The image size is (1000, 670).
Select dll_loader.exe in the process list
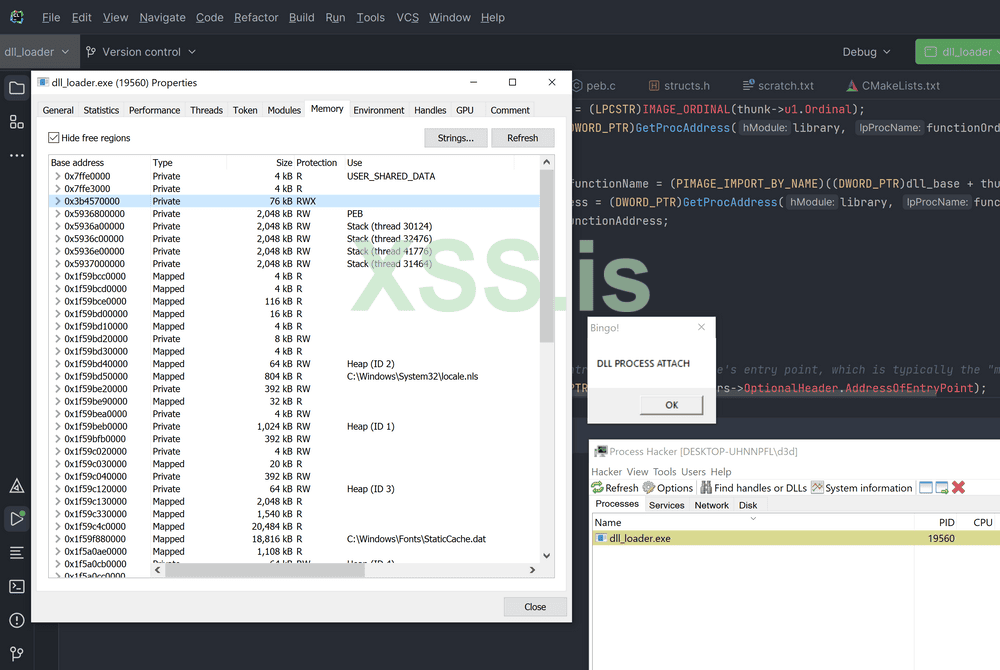click(640, 538)
